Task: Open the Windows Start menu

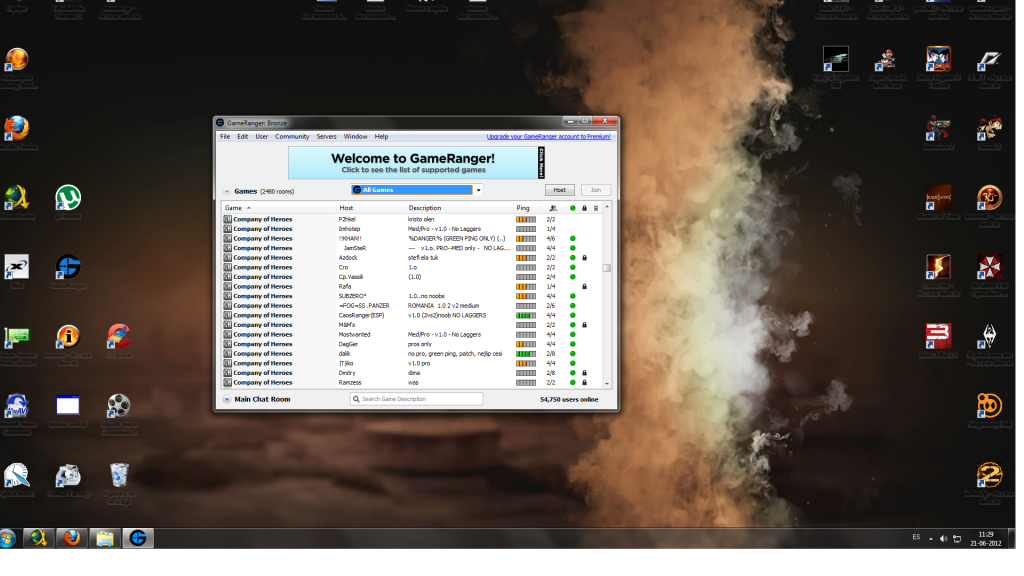Action: coord(8,538)
